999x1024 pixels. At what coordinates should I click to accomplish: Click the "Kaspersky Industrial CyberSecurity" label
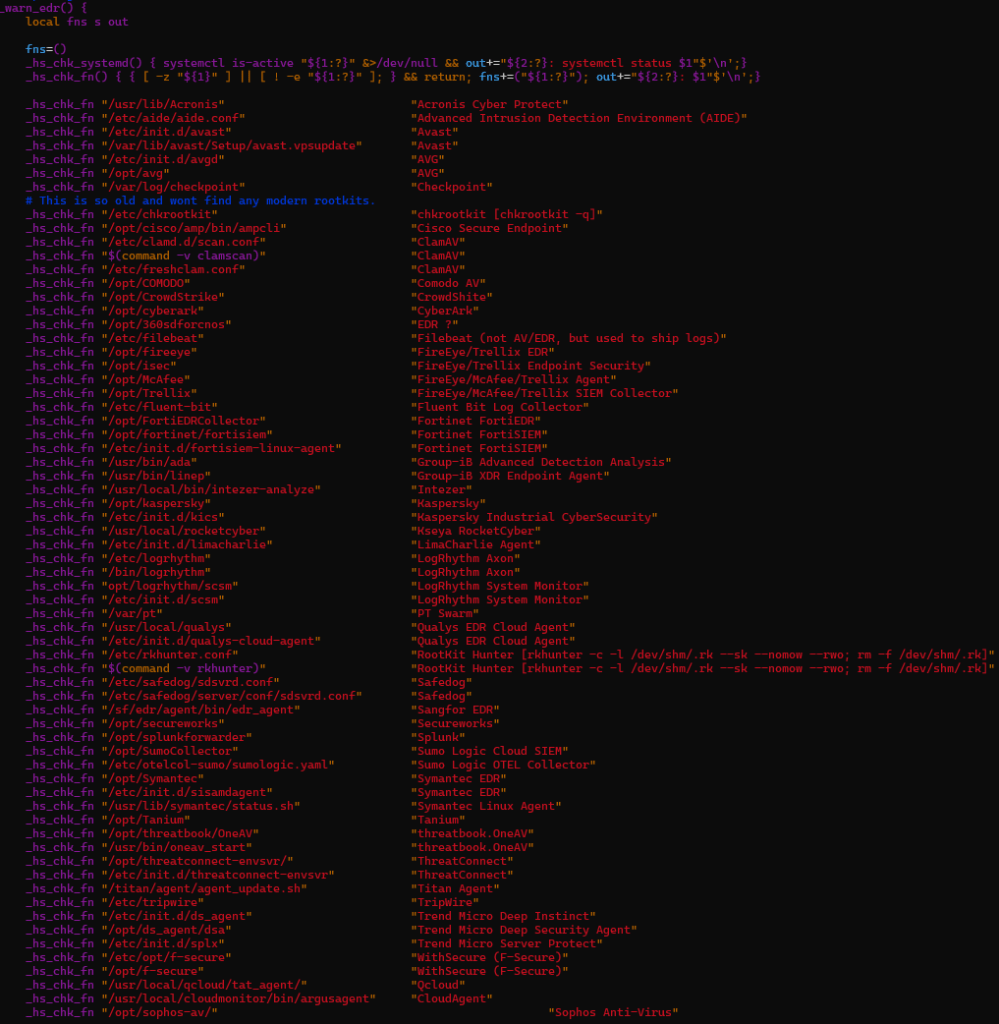point(535,517)
